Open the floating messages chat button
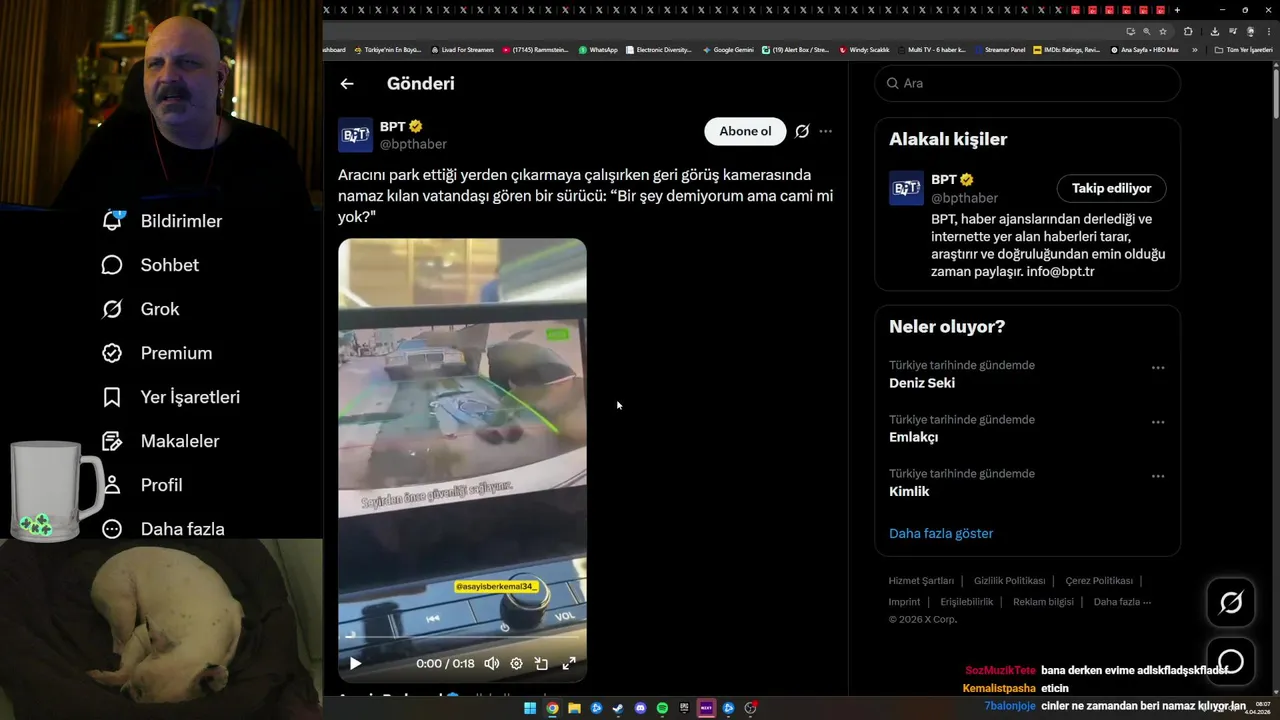Viewport: 1280px width, 720px height. pyautogui.click(x=1231, y=661)
